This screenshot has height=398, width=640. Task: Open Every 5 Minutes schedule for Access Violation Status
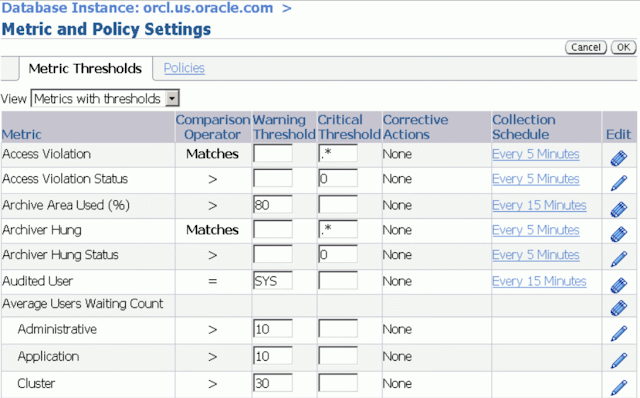pyautogui.click(x=536, y=179)
